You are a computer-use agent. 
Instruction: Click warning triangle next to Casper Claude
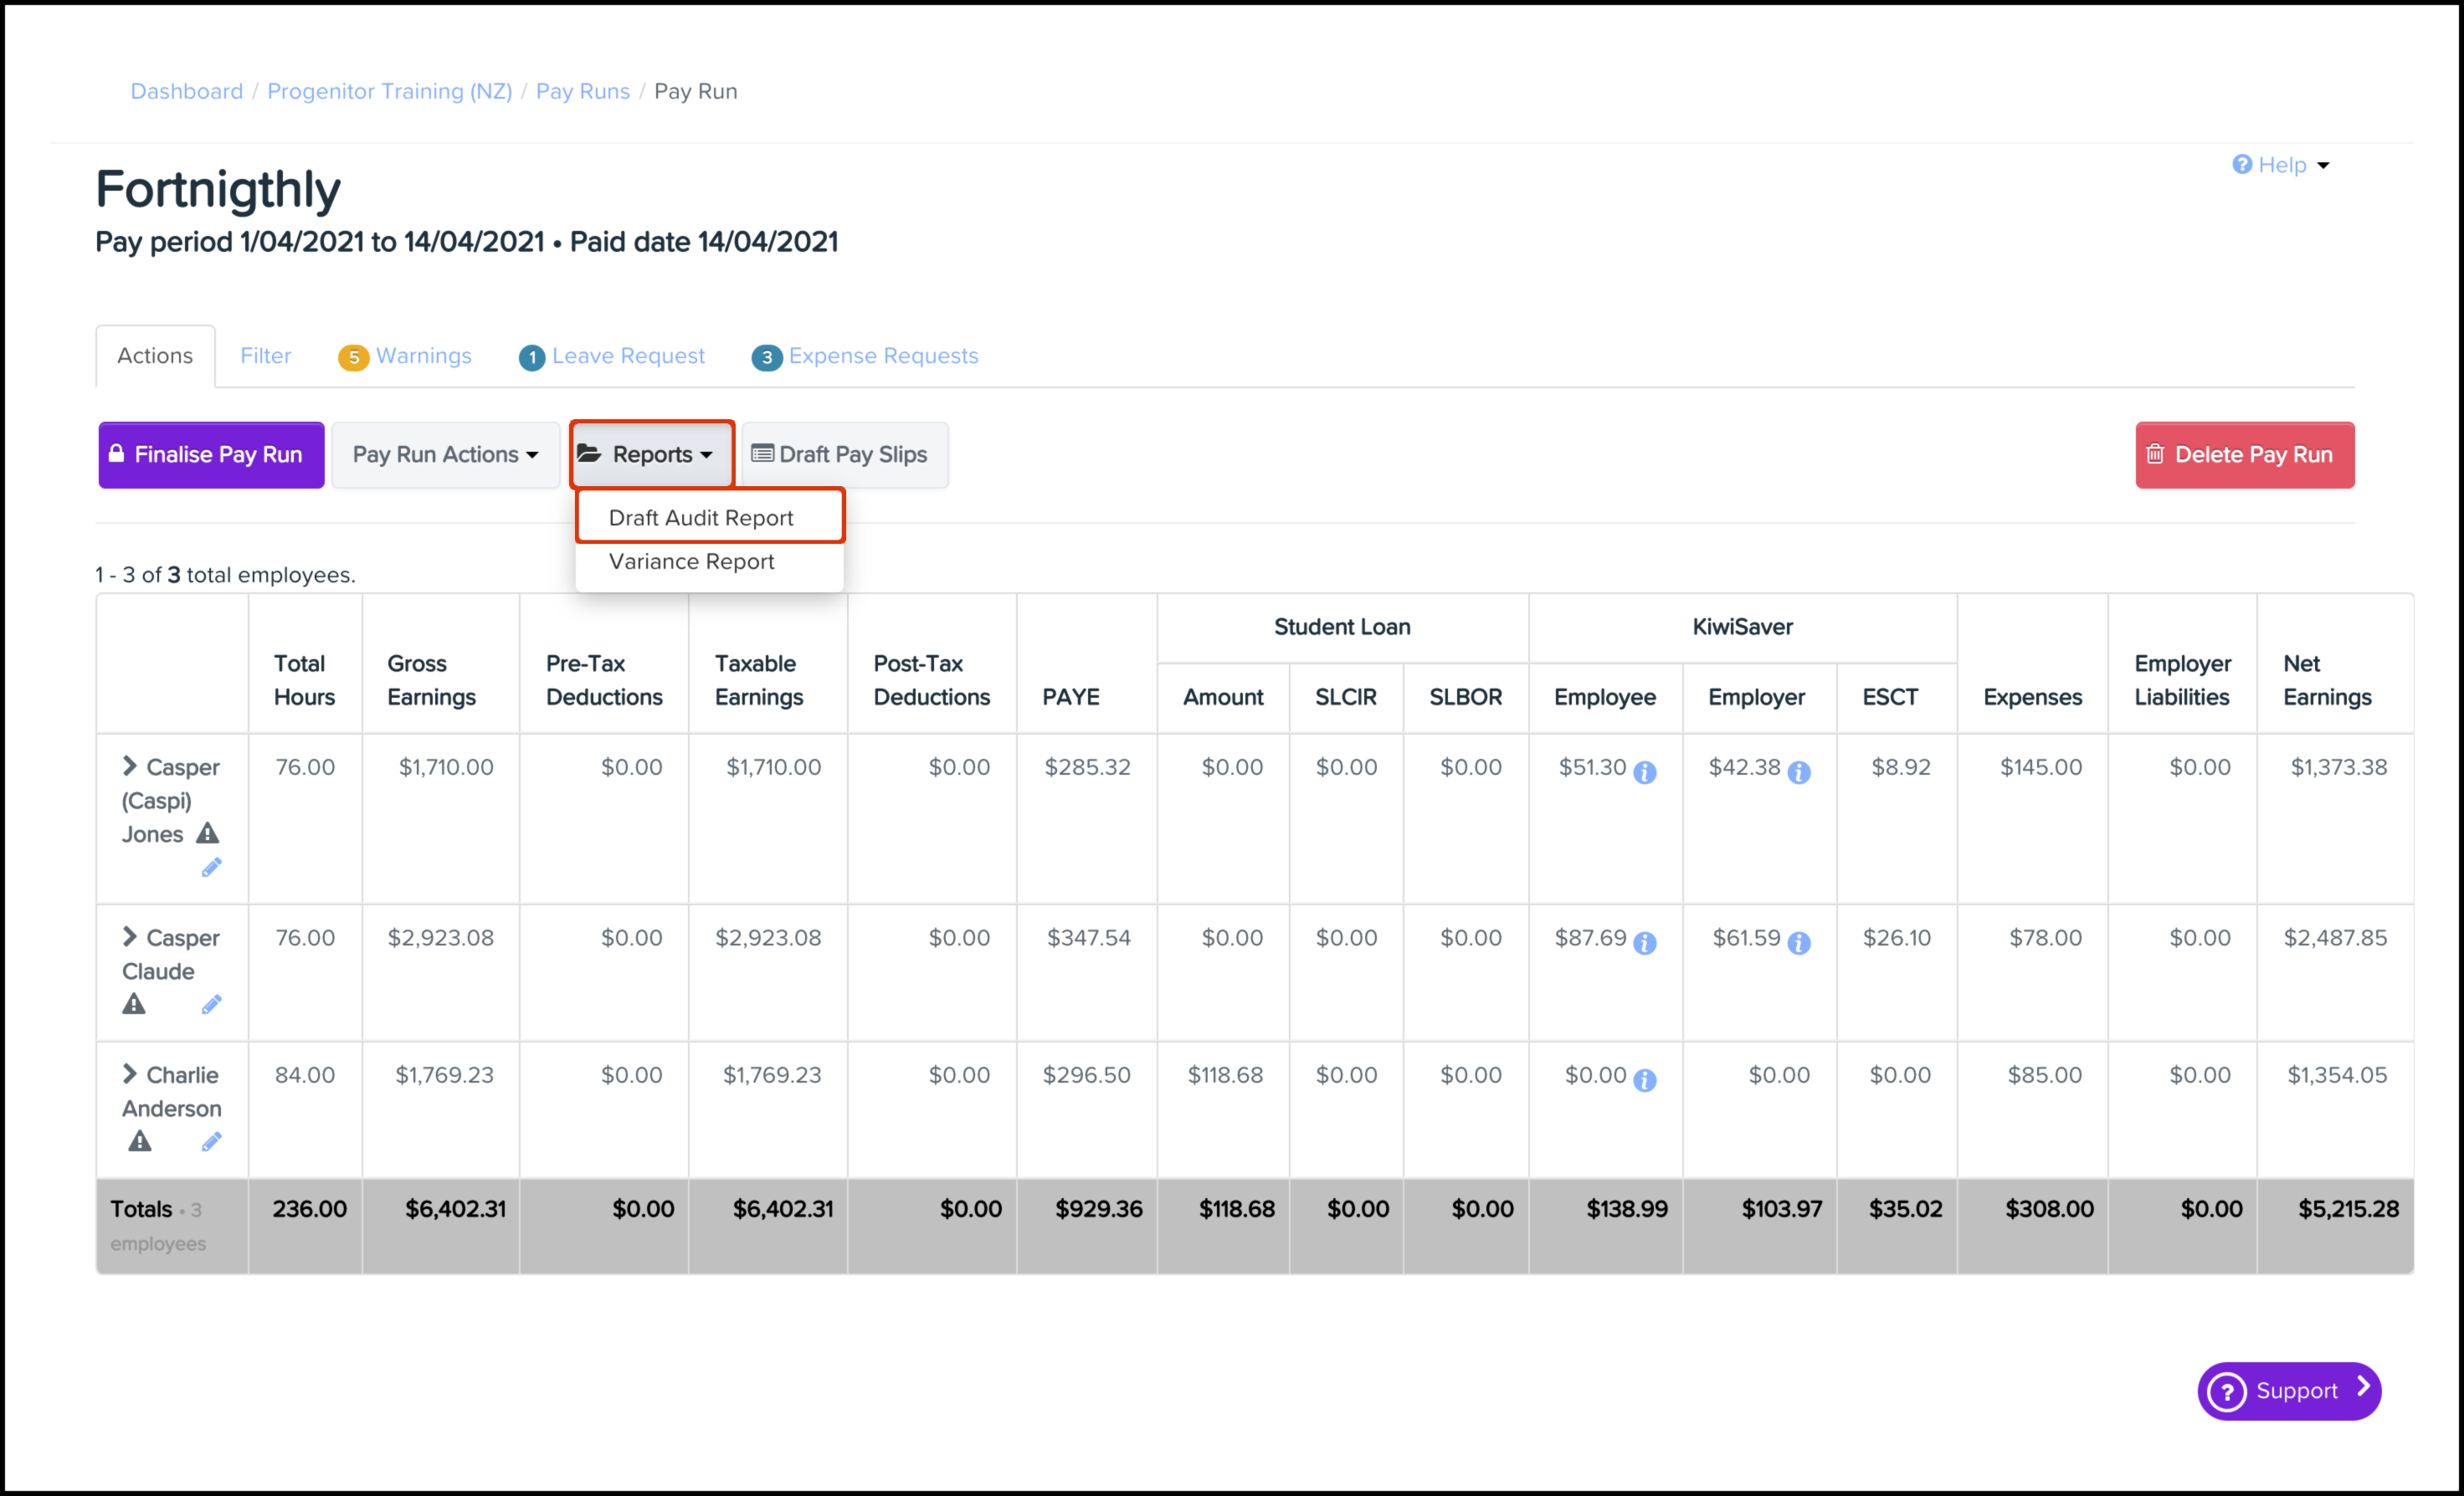click(x=134, y=1004)
